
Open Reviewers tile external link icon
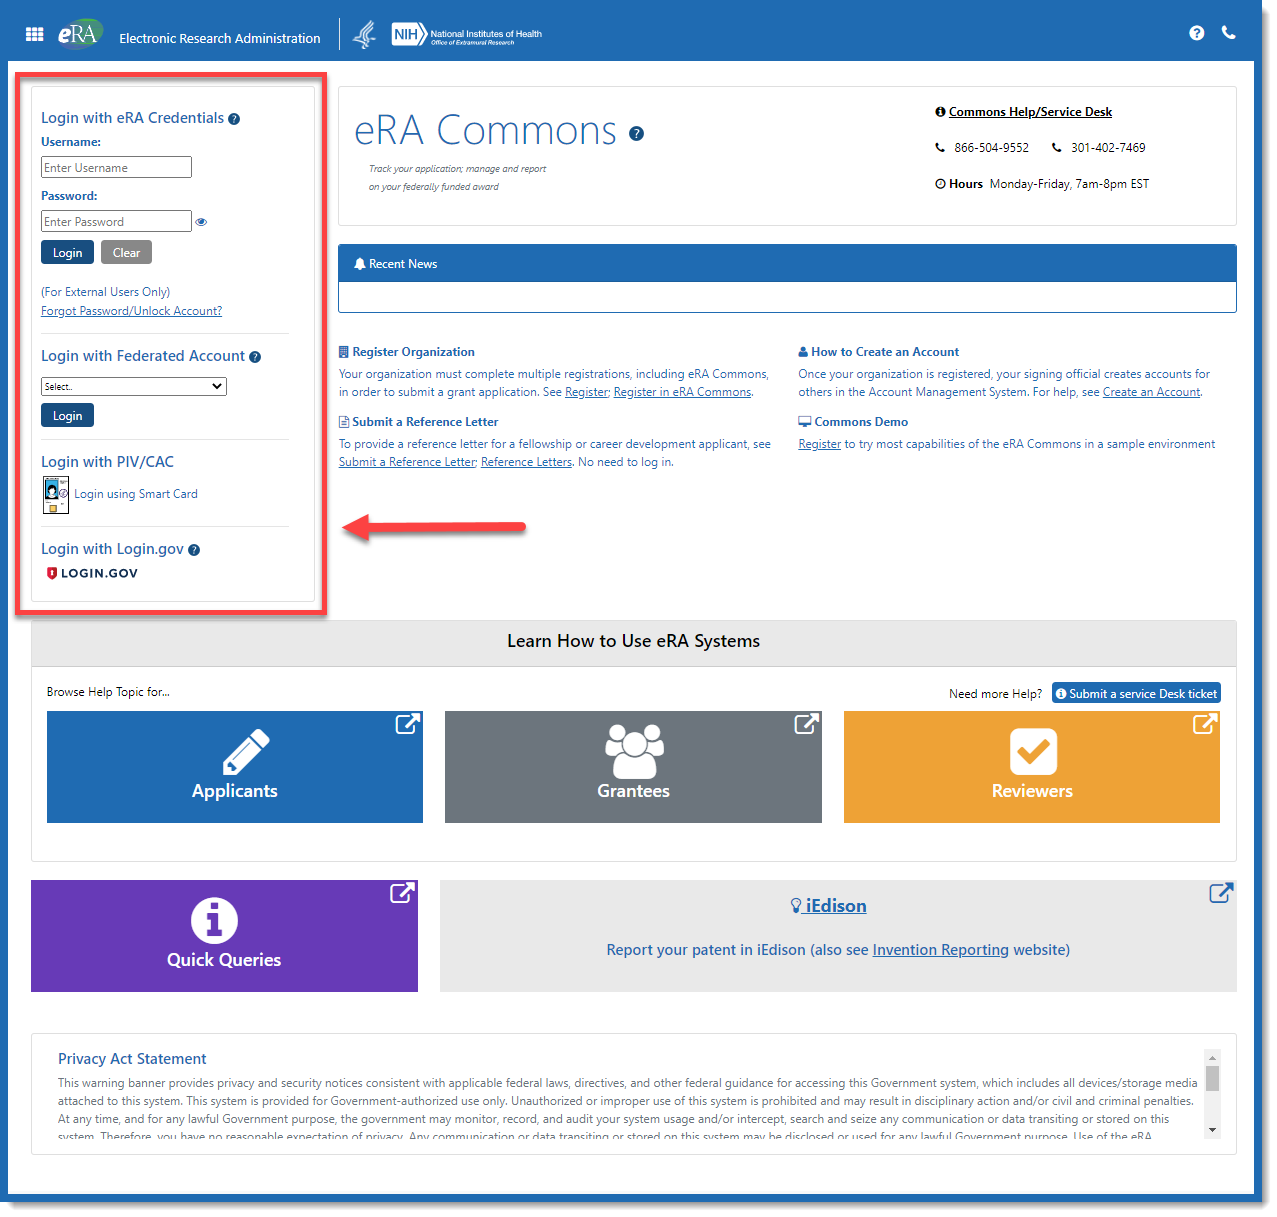click(x=1205, y=724)
